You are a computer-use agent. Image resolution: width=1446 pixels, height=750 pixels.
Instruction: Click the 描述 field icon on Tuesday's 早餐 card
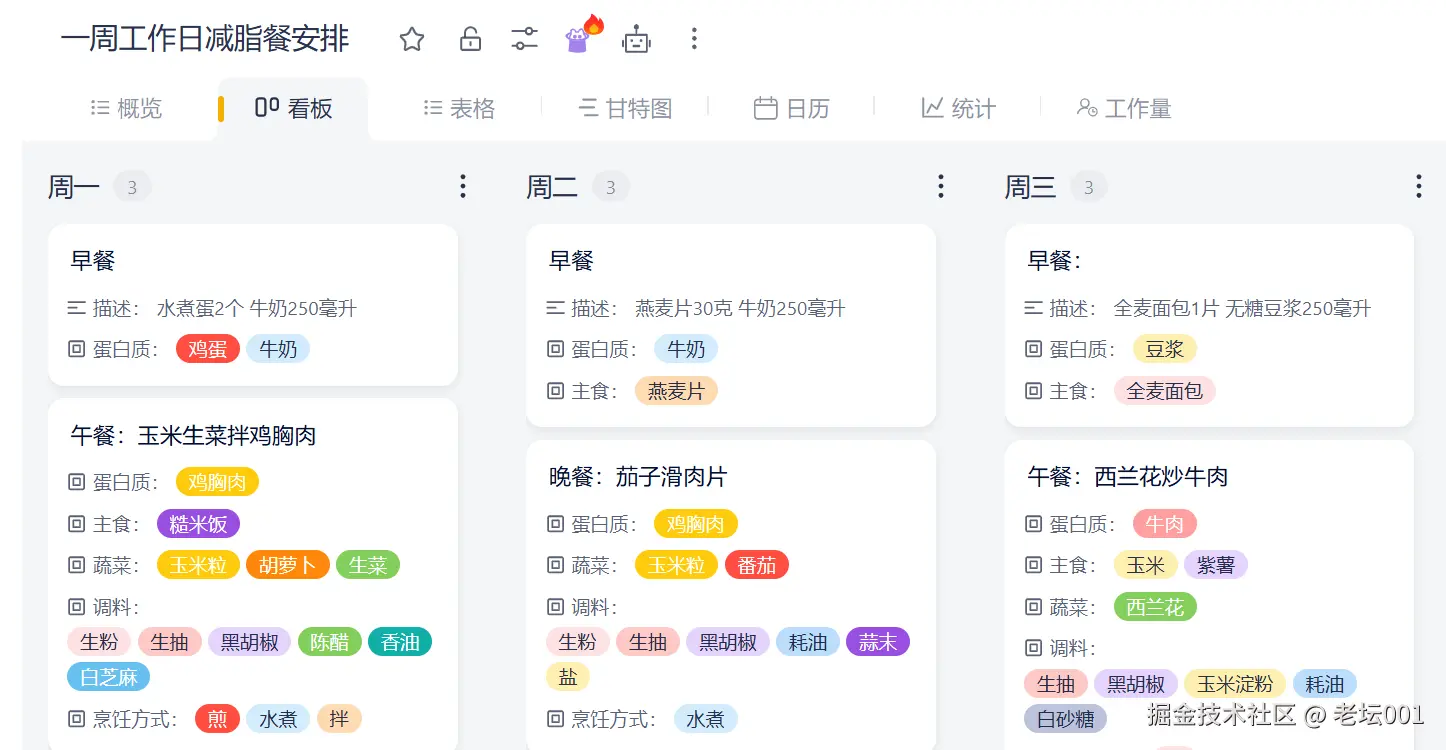(x=555, y=307)
